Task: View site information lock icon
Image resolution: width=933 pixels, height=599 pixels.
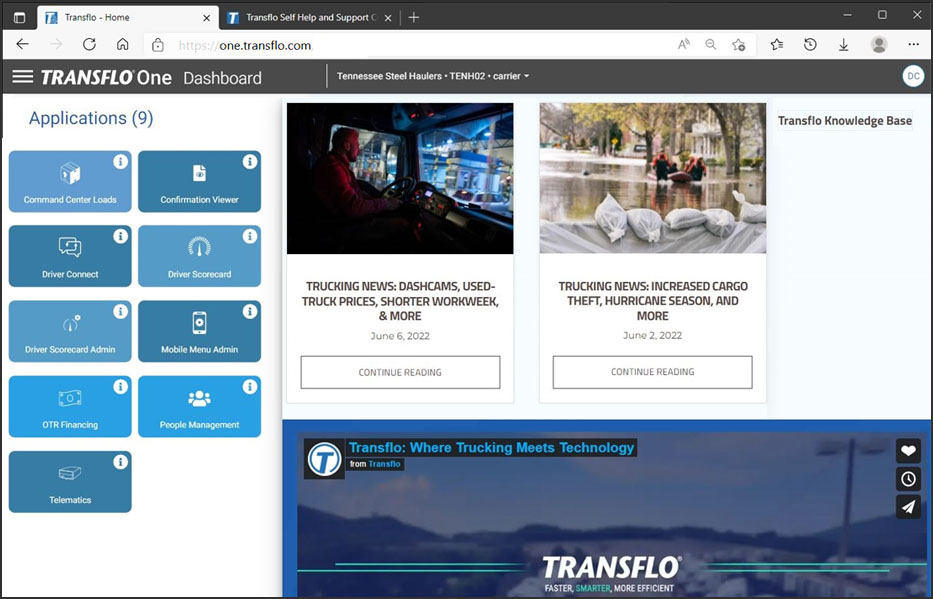Action: point(158,45)
